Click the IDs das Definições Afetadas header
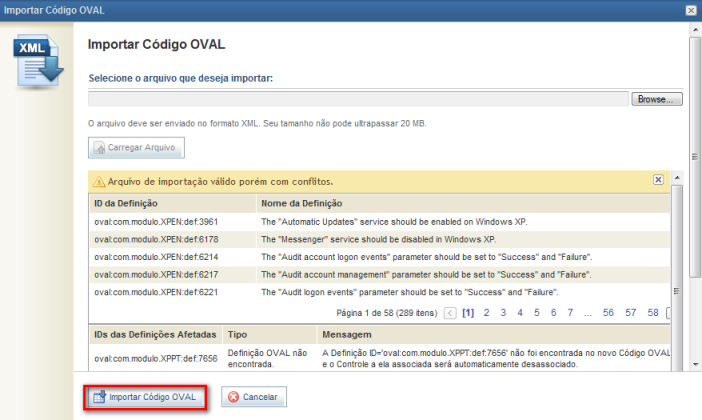The width and height of the screenshot is (702, 420). point(155,335)
